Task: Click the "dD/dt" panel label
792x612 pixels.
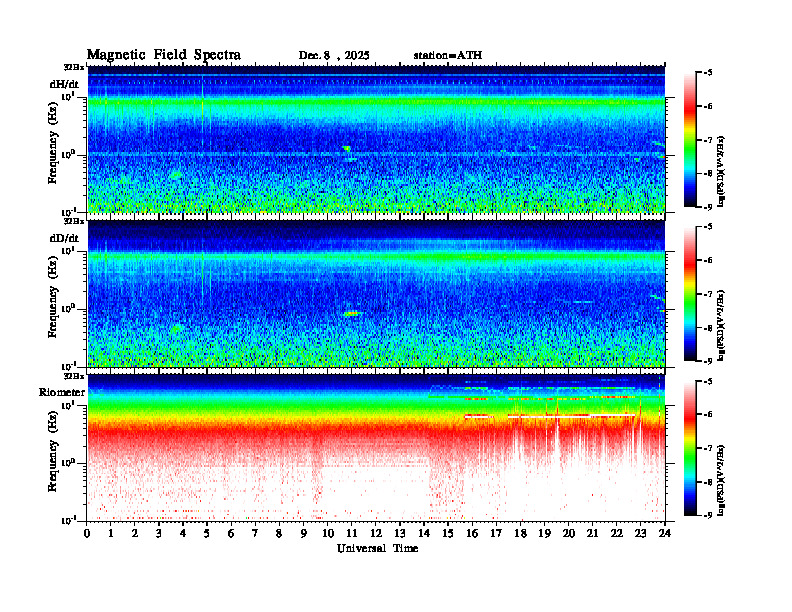Action: coord(64,238)
